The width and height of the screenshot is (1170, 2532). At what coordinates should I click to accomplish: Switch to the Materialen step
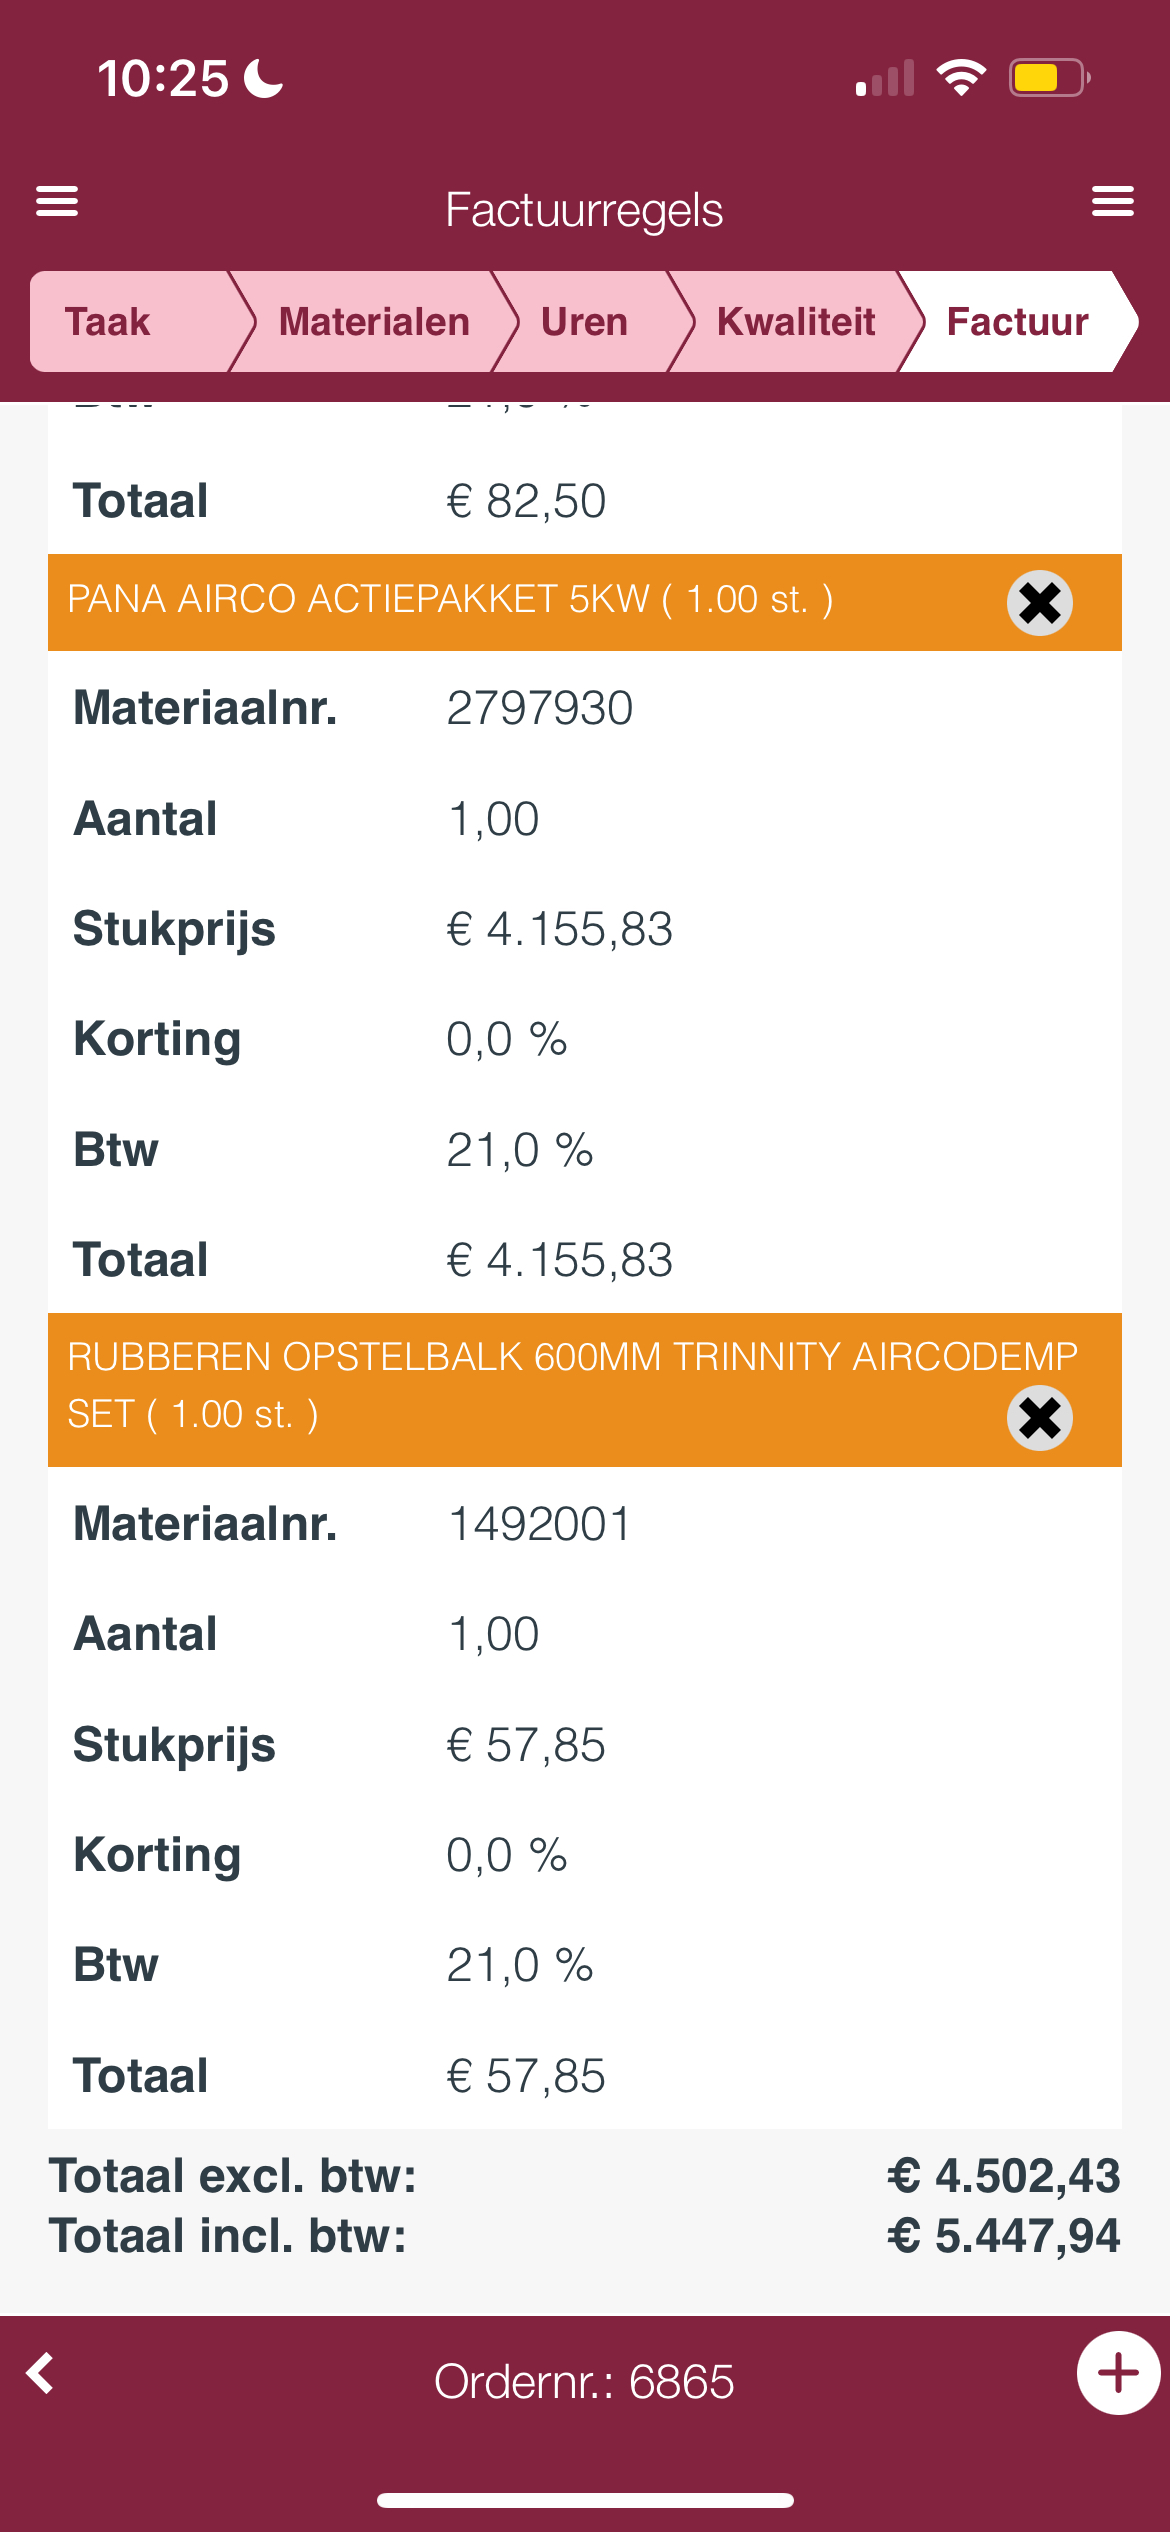tap(374, 322)
